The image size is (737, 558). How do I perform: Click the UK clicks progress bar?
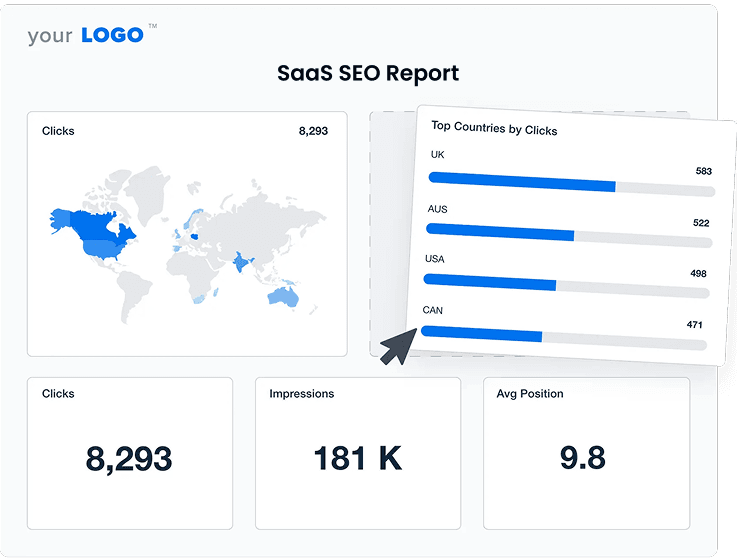571,187
